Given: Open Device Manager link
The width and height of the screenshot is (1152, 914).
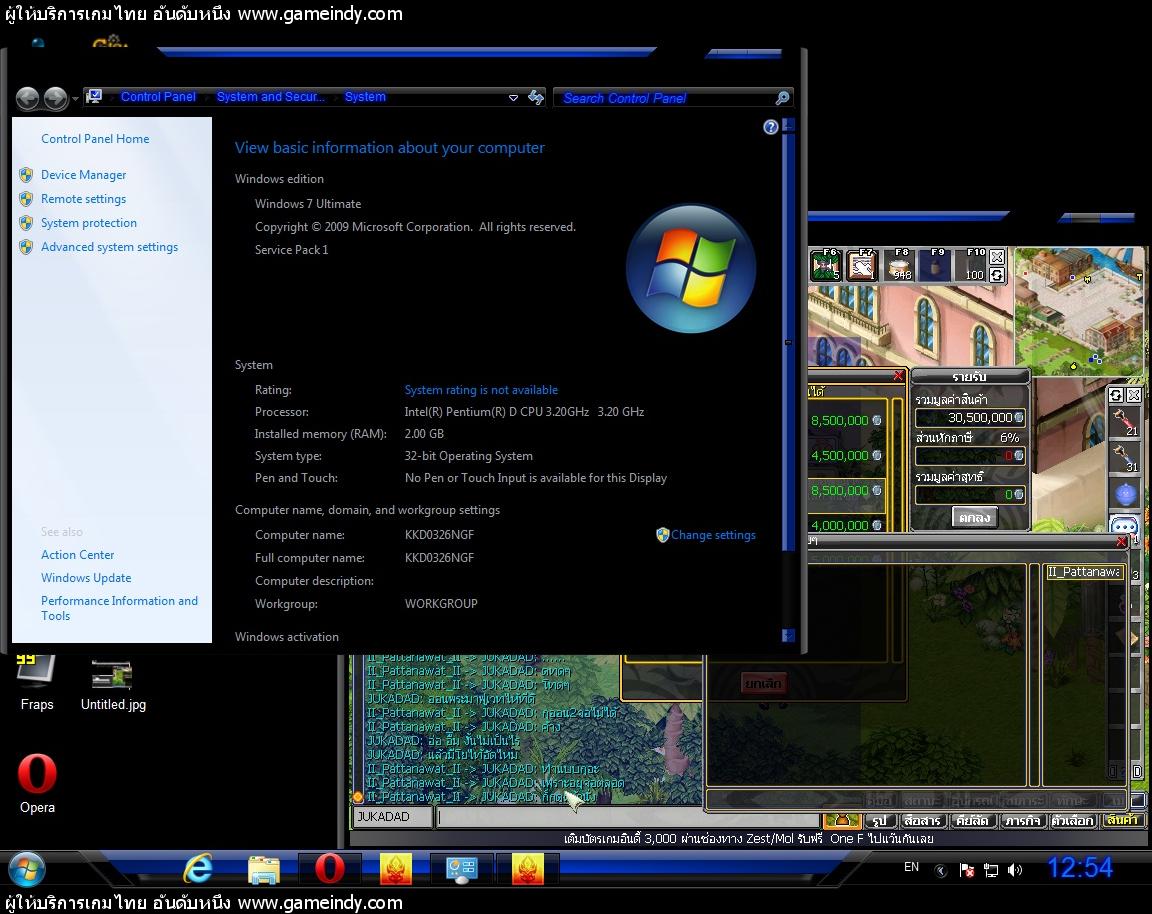Looking at the screenshot, I should point(83,175).
